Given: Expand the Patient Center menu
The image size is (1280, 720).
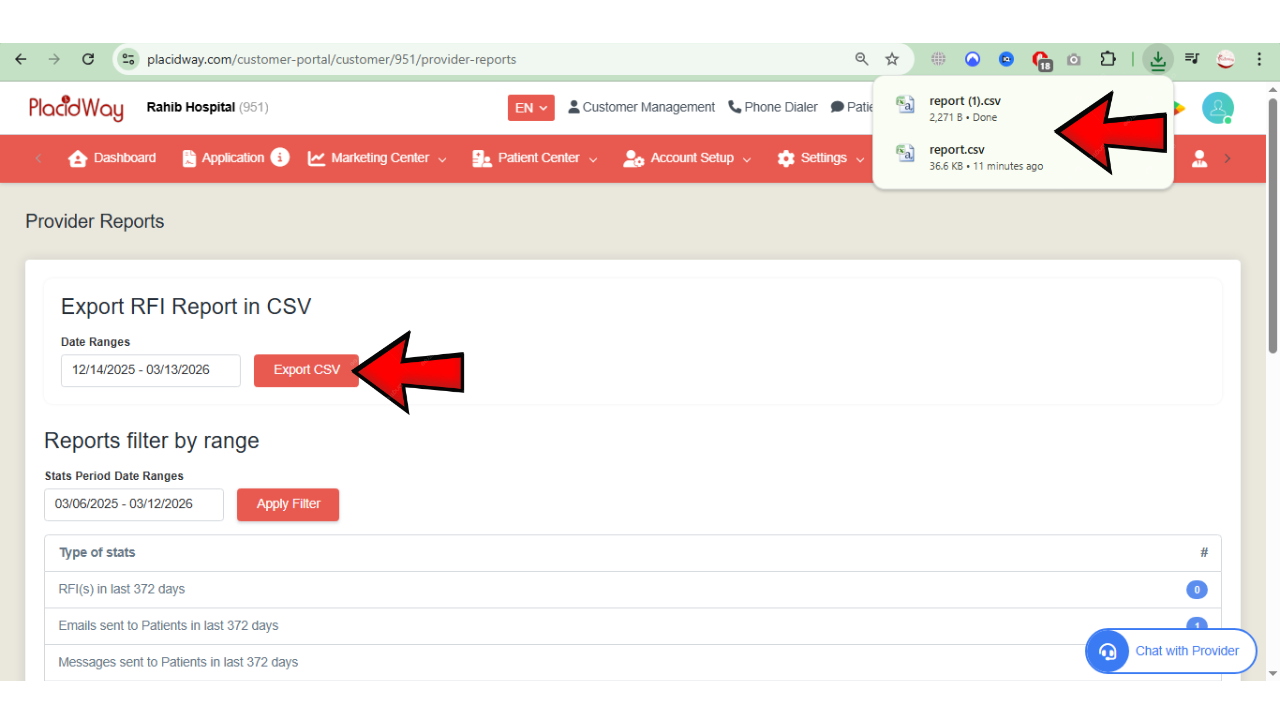Looking at the screenshot, I should point(535,158).
